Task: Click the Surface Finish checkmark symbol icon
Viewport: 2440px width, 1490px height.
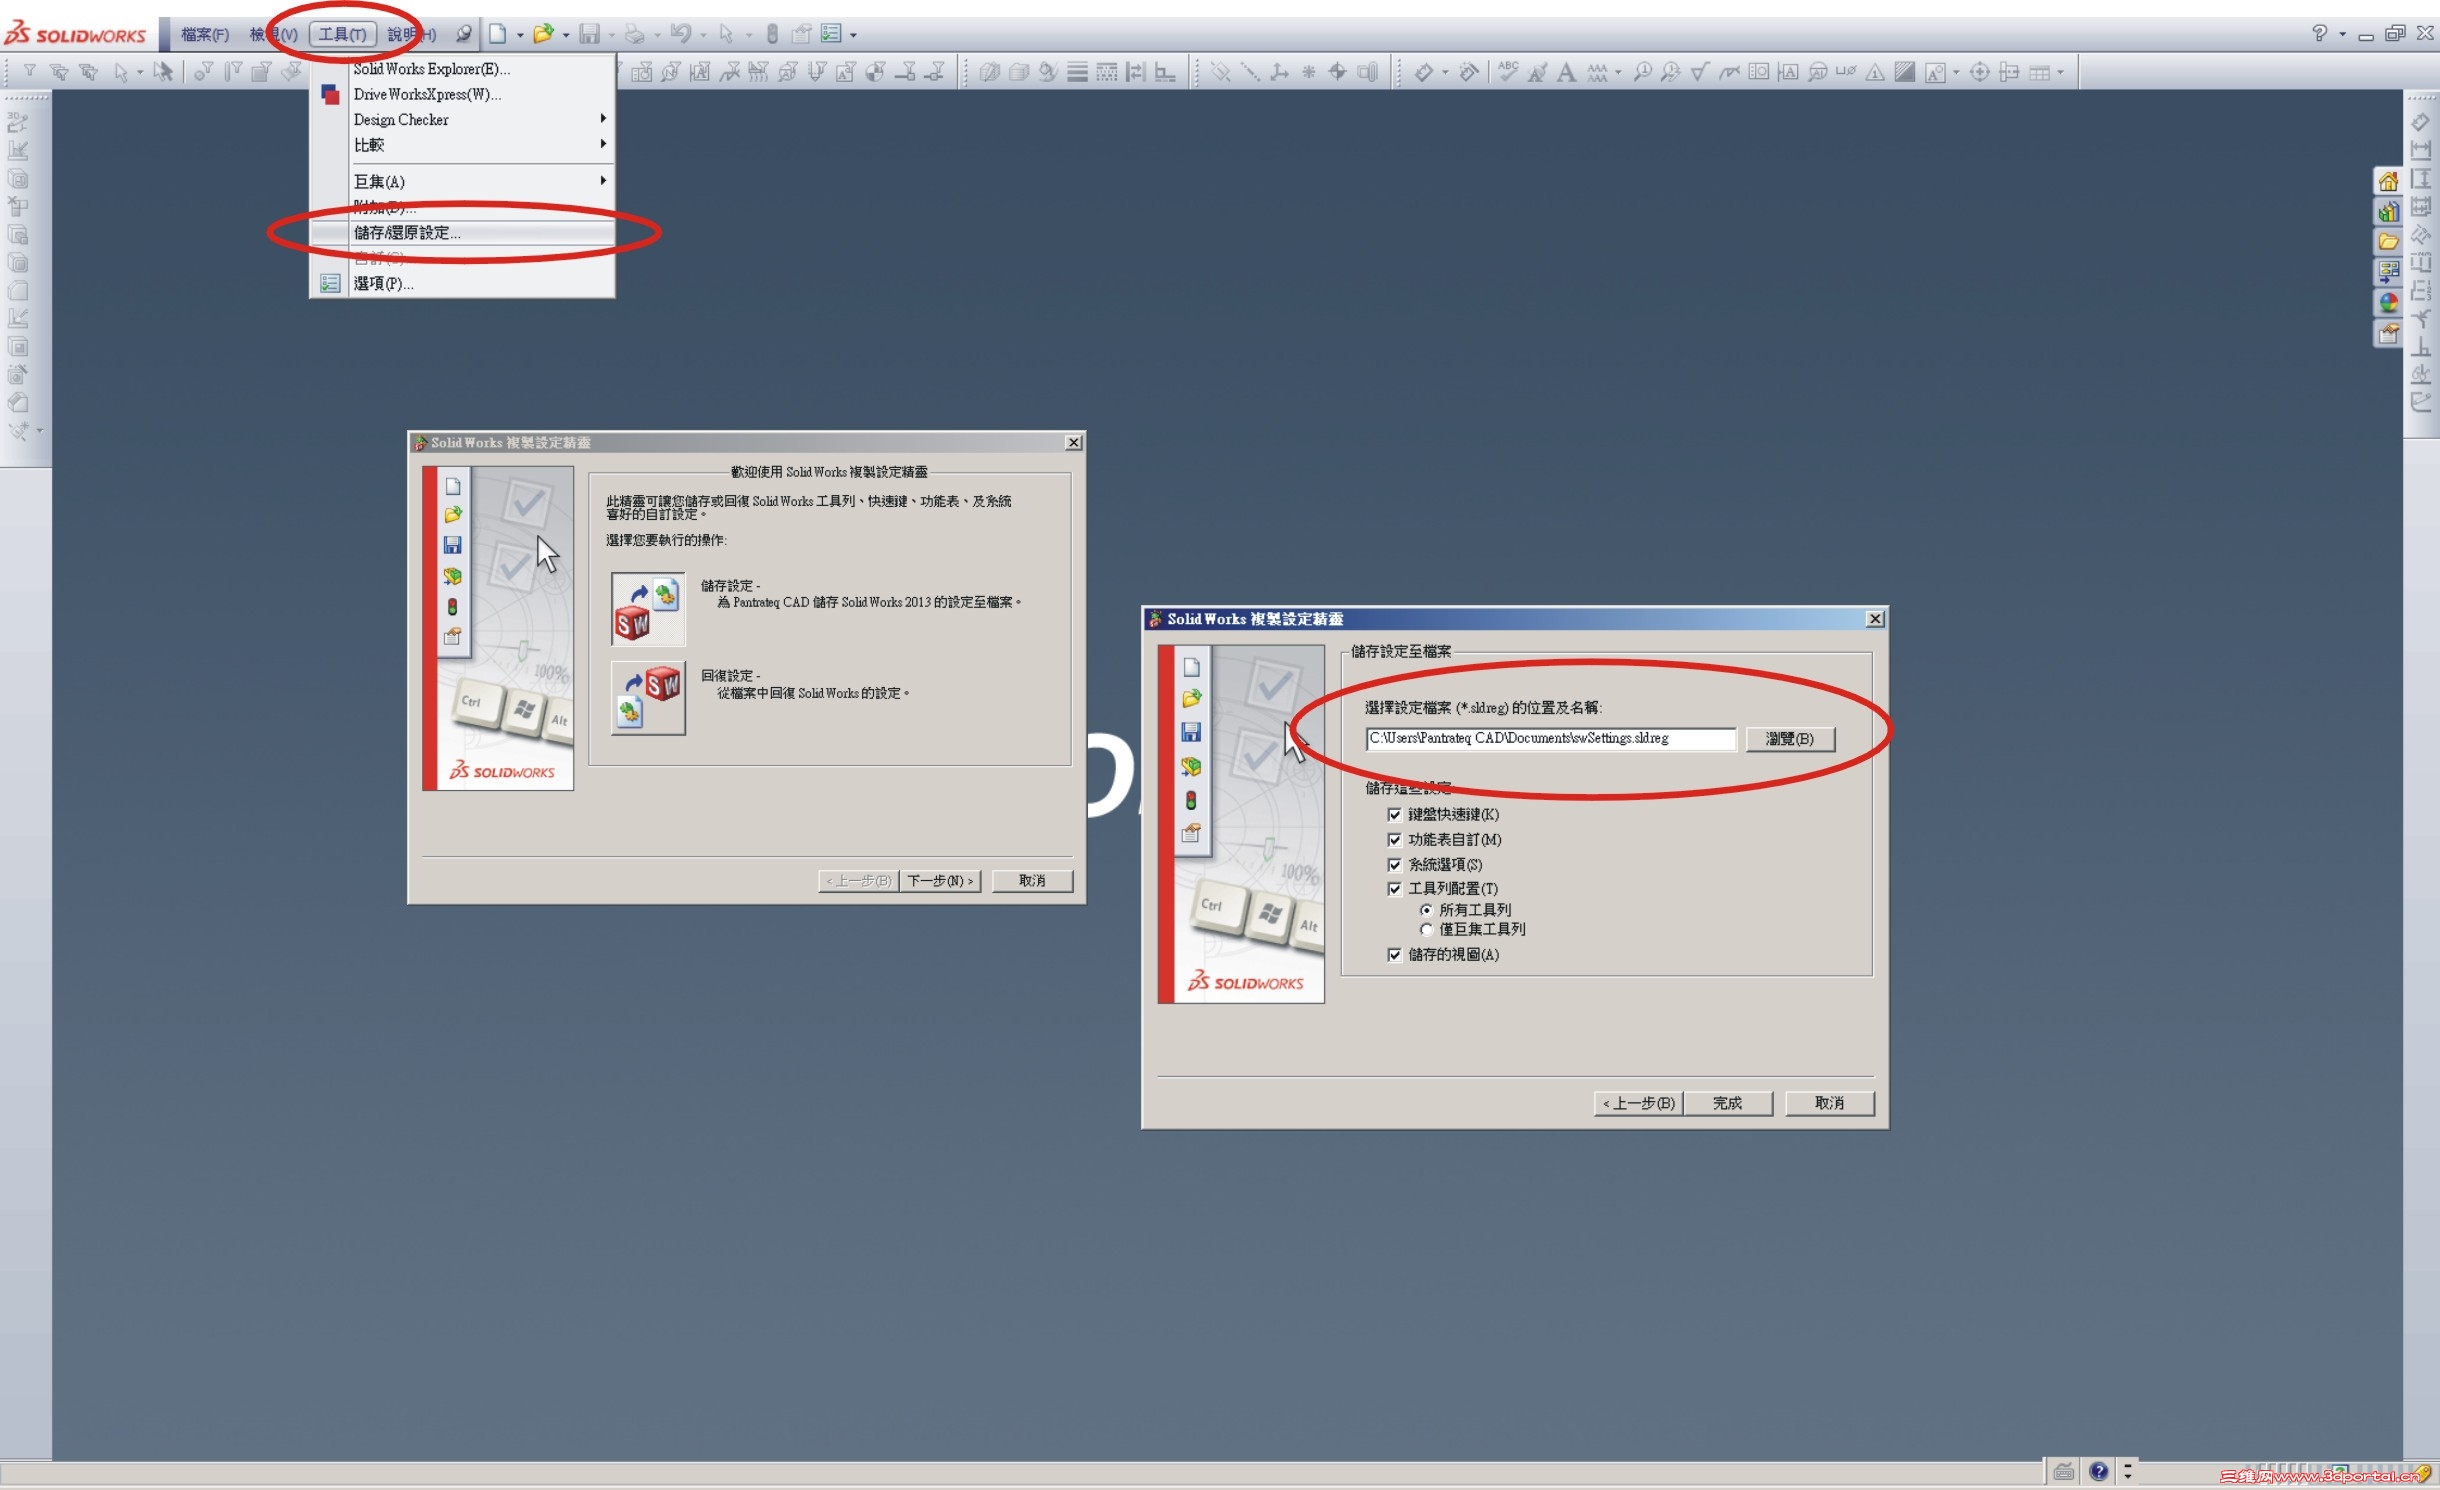Action: 1699,72
